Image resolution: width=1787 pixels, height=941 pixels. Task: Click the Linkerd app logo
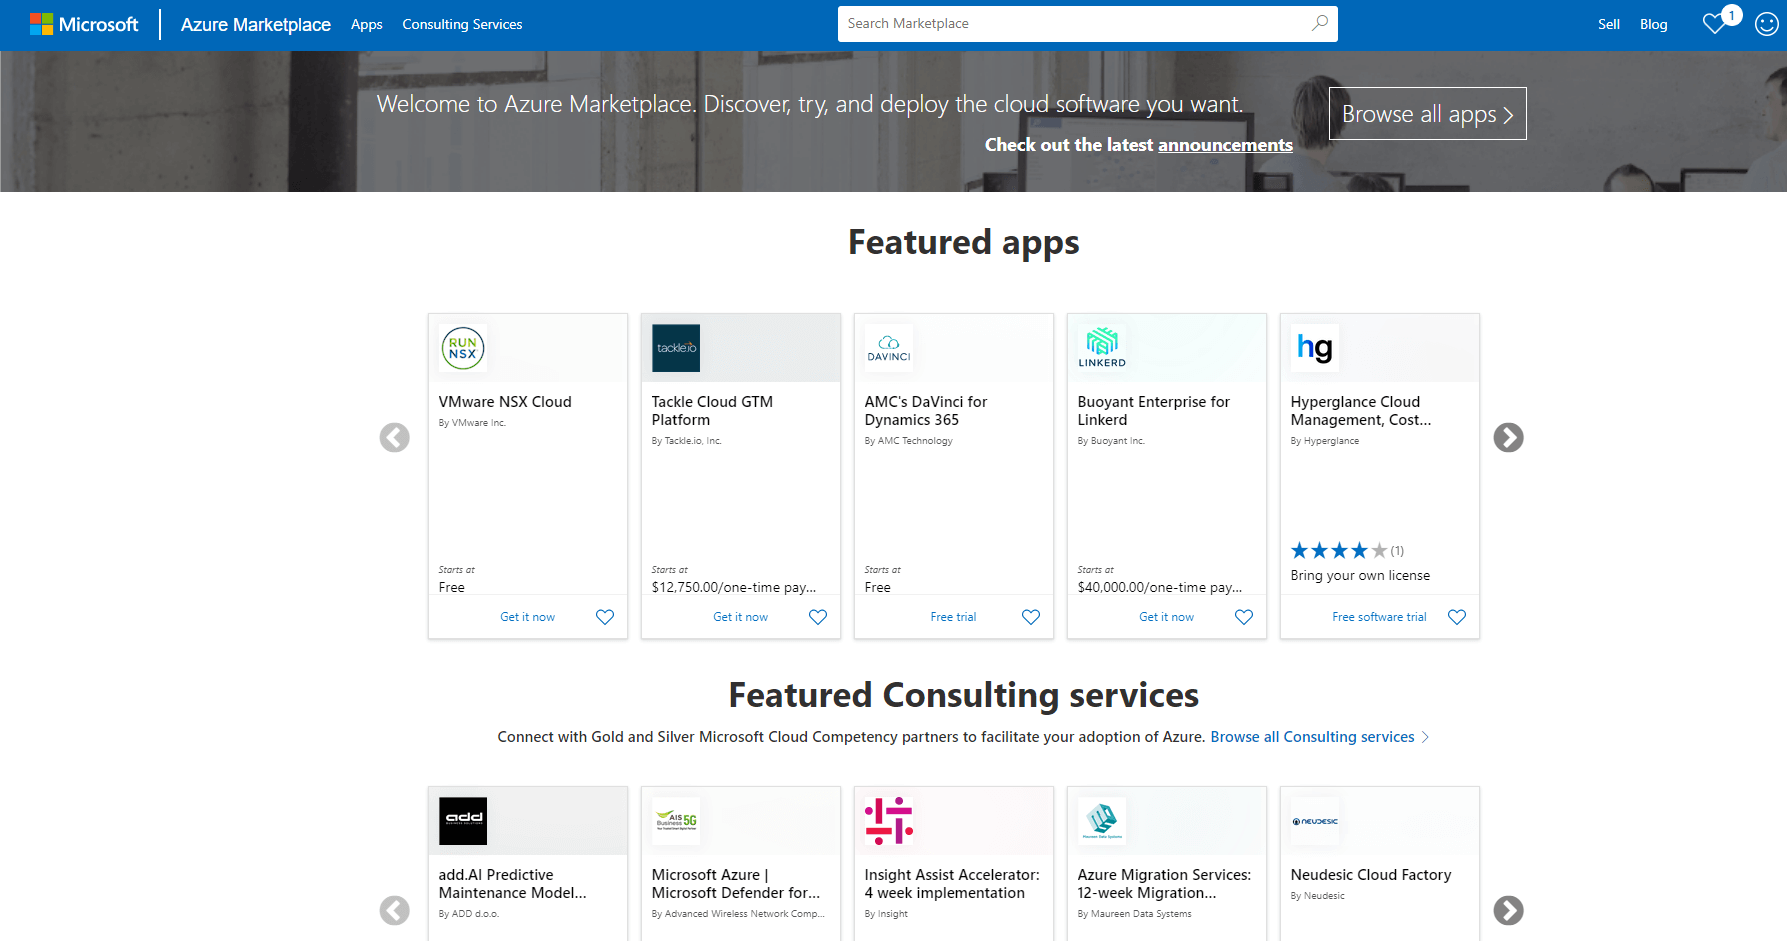tap(1102, 348)
